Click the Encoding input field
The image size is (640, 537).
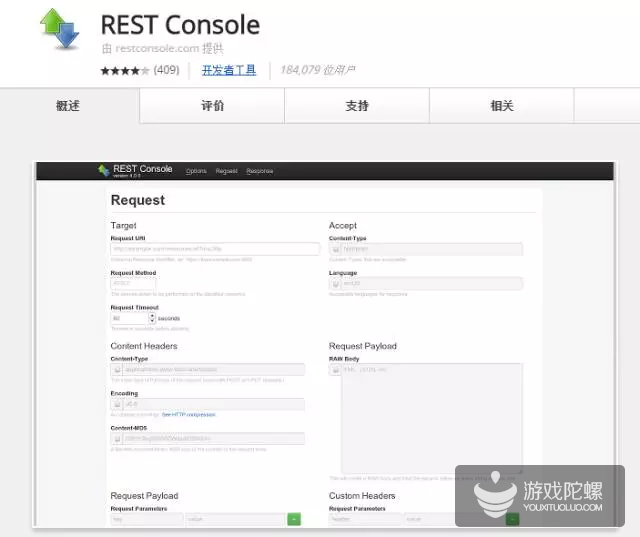click(214, 404)
